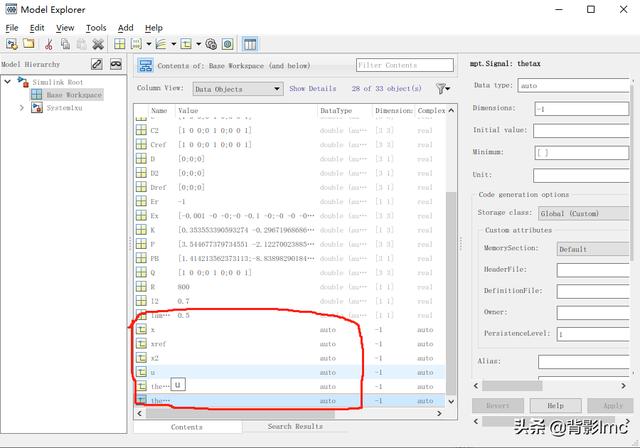The height and width of the screenshot is (448, 640).
Task: Click the gears configuration toolbar icon
Action: 211,44
